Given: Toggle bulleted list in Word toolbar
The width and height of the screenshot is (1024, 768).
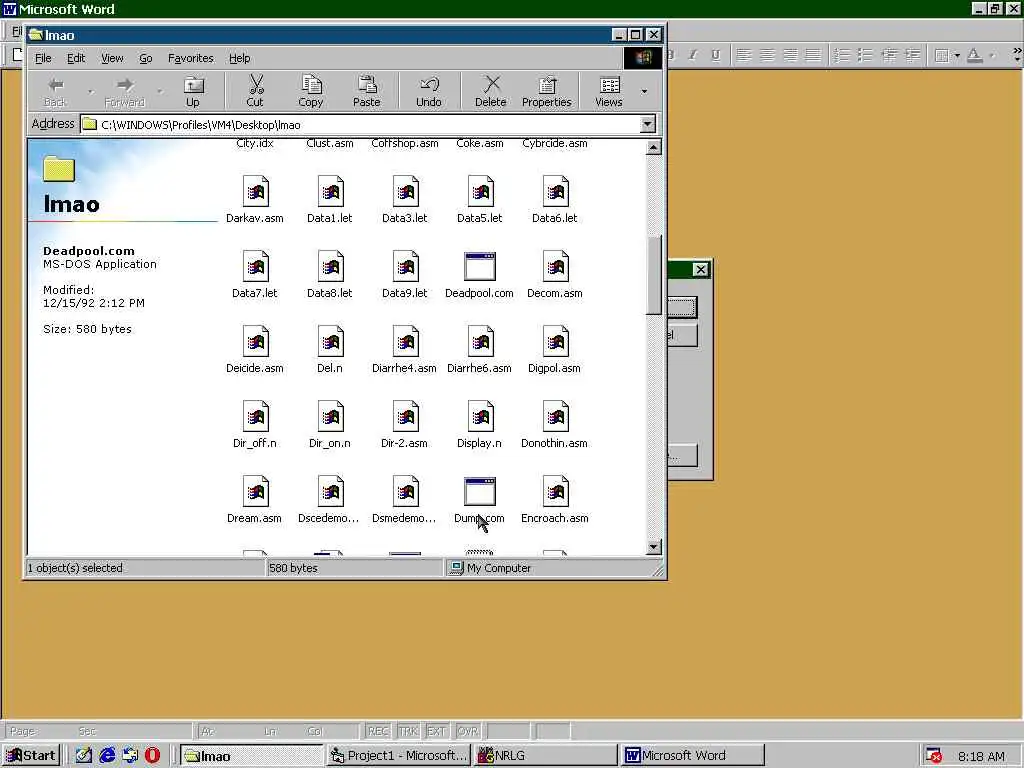Looking at the screenshot, I should 866,56.
